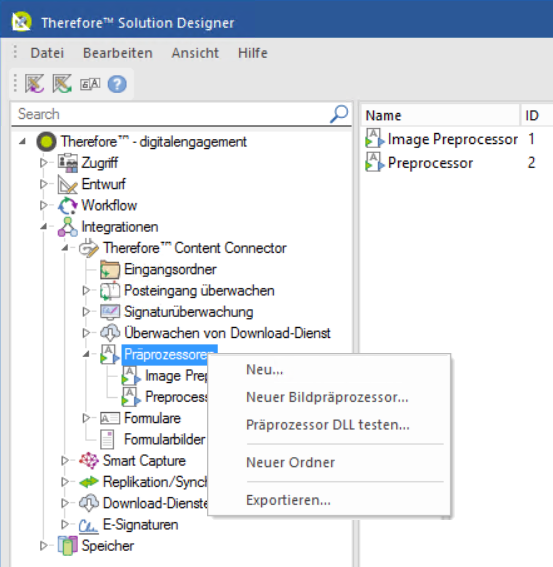Screen dimensions: 553x567
Task: Select Eingangsordner tree item
Action: pos(170,269)
